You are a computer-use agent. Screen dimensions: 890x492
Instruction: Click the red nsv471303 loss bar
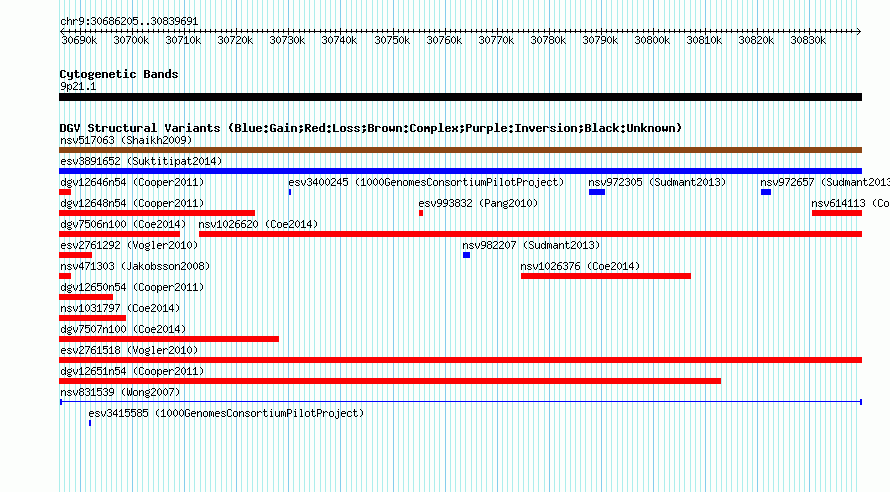click(x=65, y=276)
